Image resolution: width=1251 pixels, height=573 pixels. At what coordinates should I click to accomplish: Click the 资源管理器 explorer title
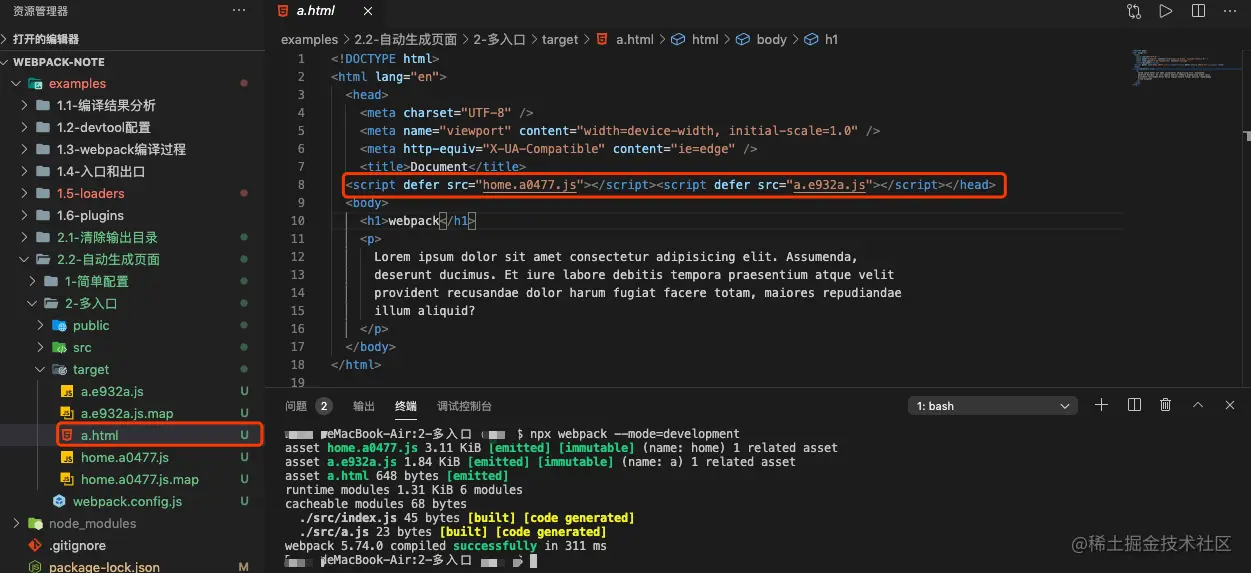(x=40, y=11)
